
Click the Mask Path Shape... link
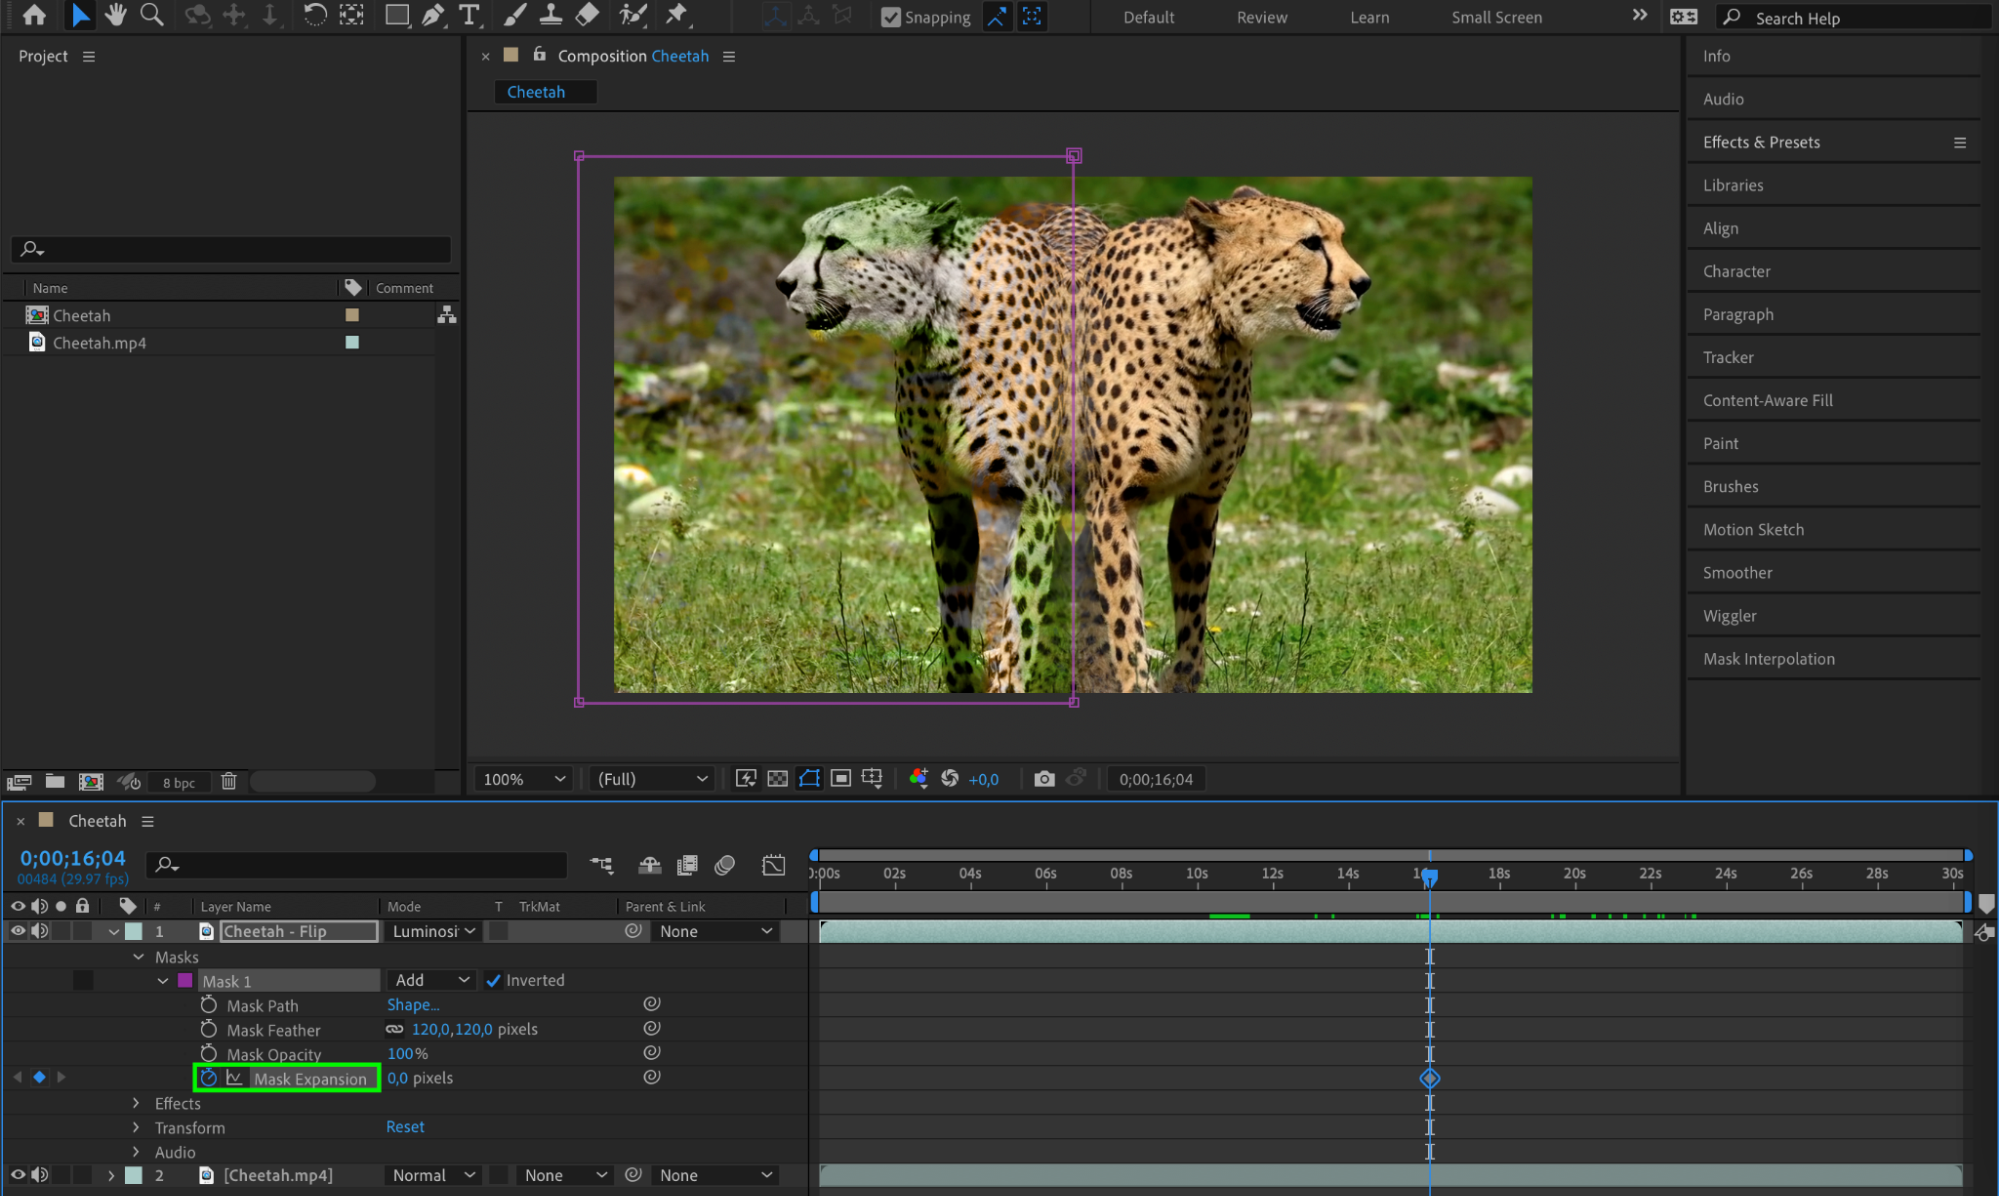tap(413, 1005)
